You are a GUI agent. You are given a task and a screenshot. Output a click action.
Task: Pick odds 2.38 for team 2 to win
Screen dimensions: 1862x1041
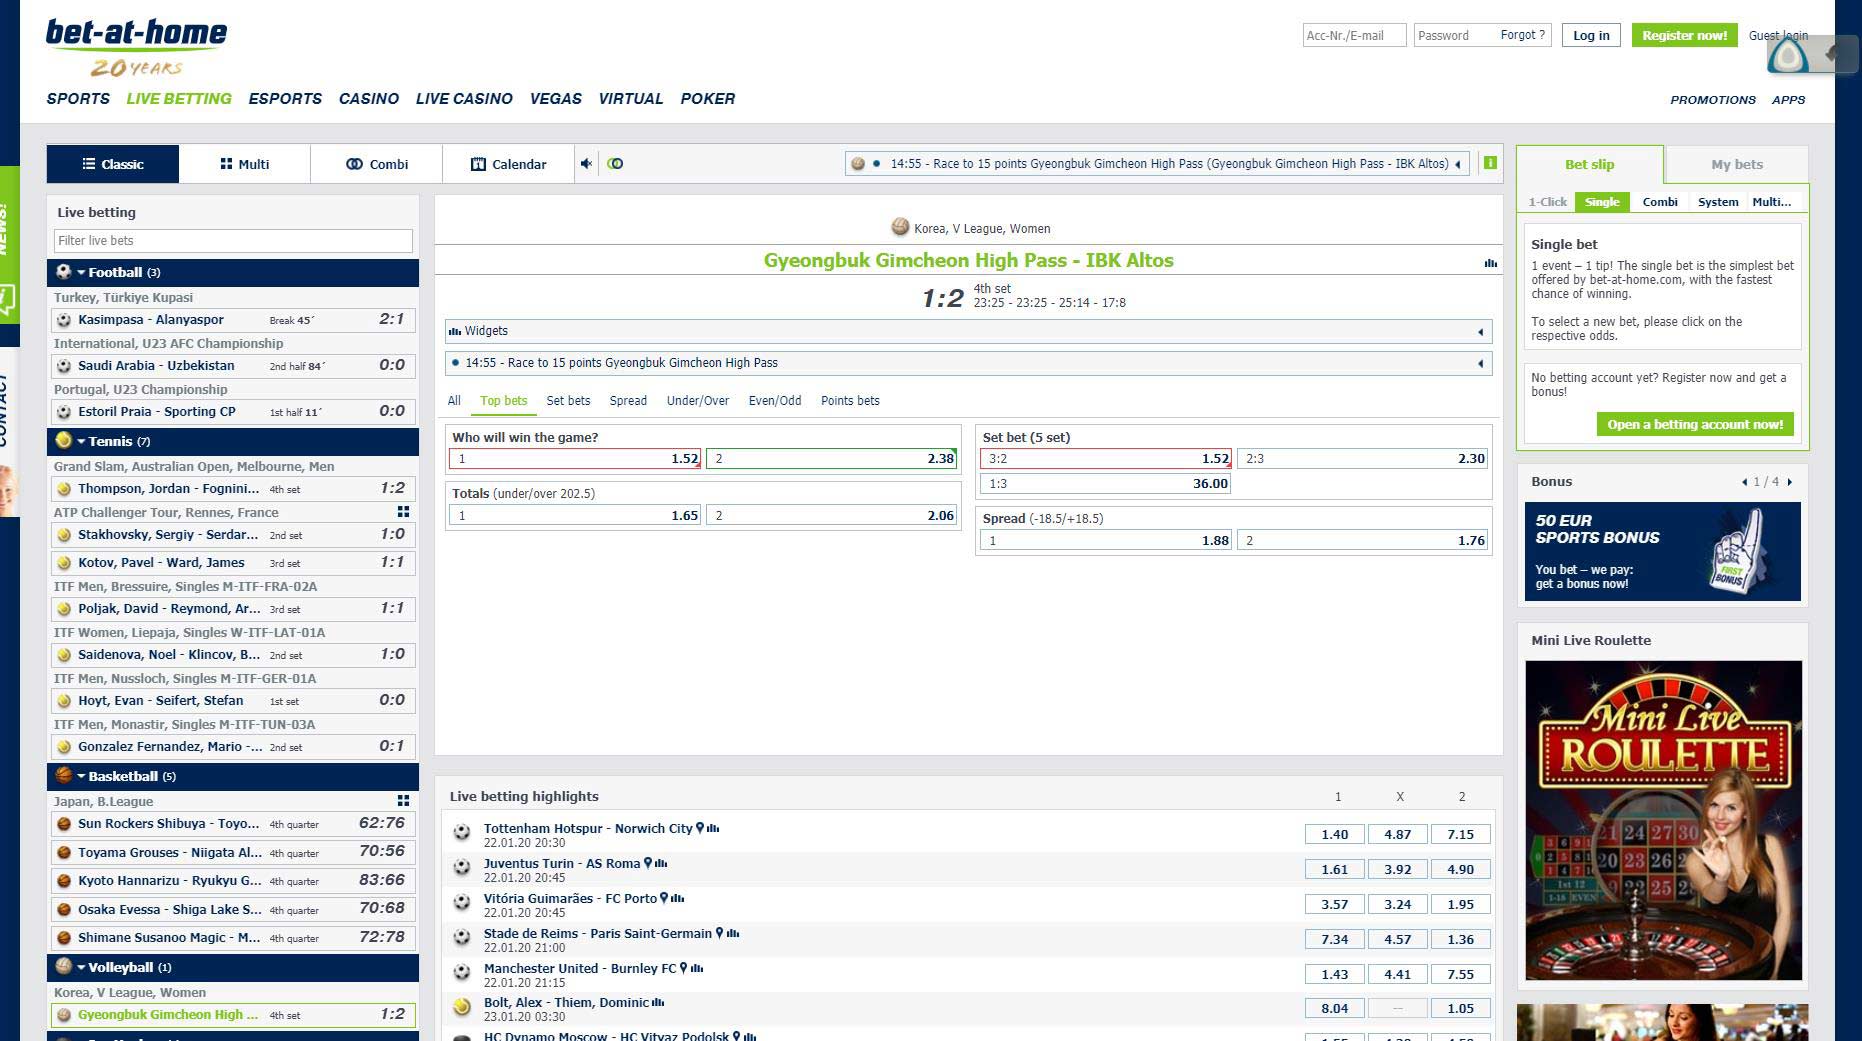click(832, 459)
